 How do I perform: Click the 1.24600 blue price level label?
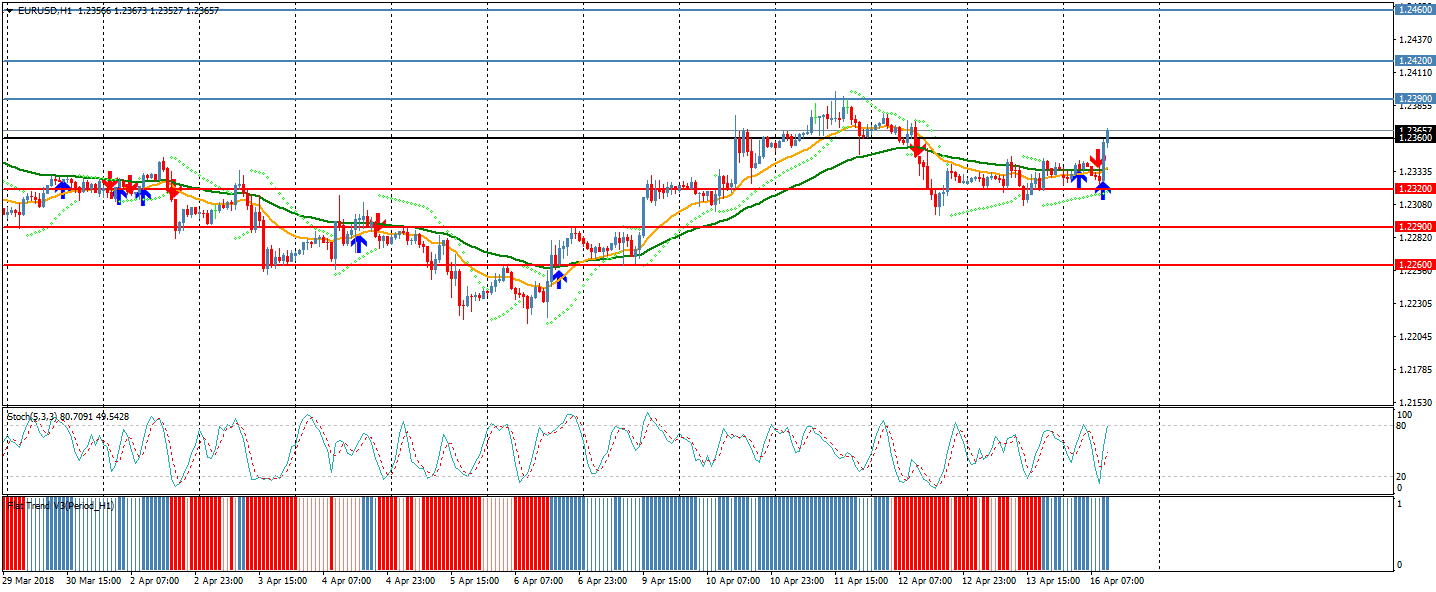pyautogui.click(x=1414, y=9)
